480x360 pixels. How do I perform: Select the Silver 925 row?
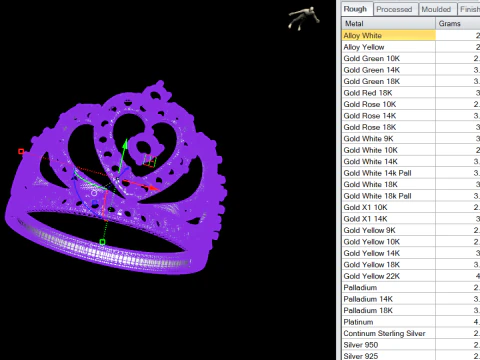tap(411, 355)
